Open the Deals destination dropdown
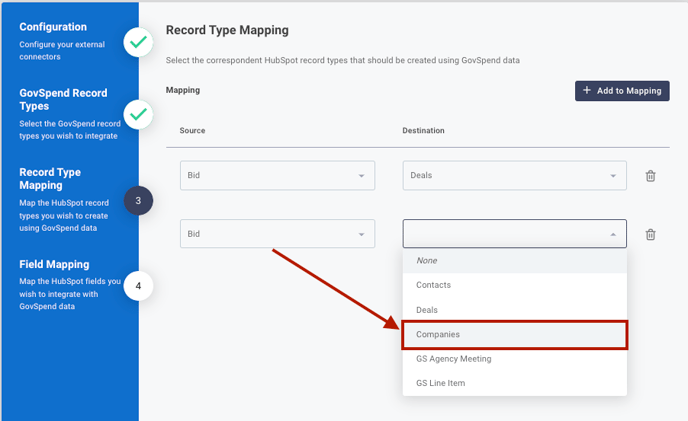This screenshot has width=688, height=421. pyautogui.click(x=514, y=175)
